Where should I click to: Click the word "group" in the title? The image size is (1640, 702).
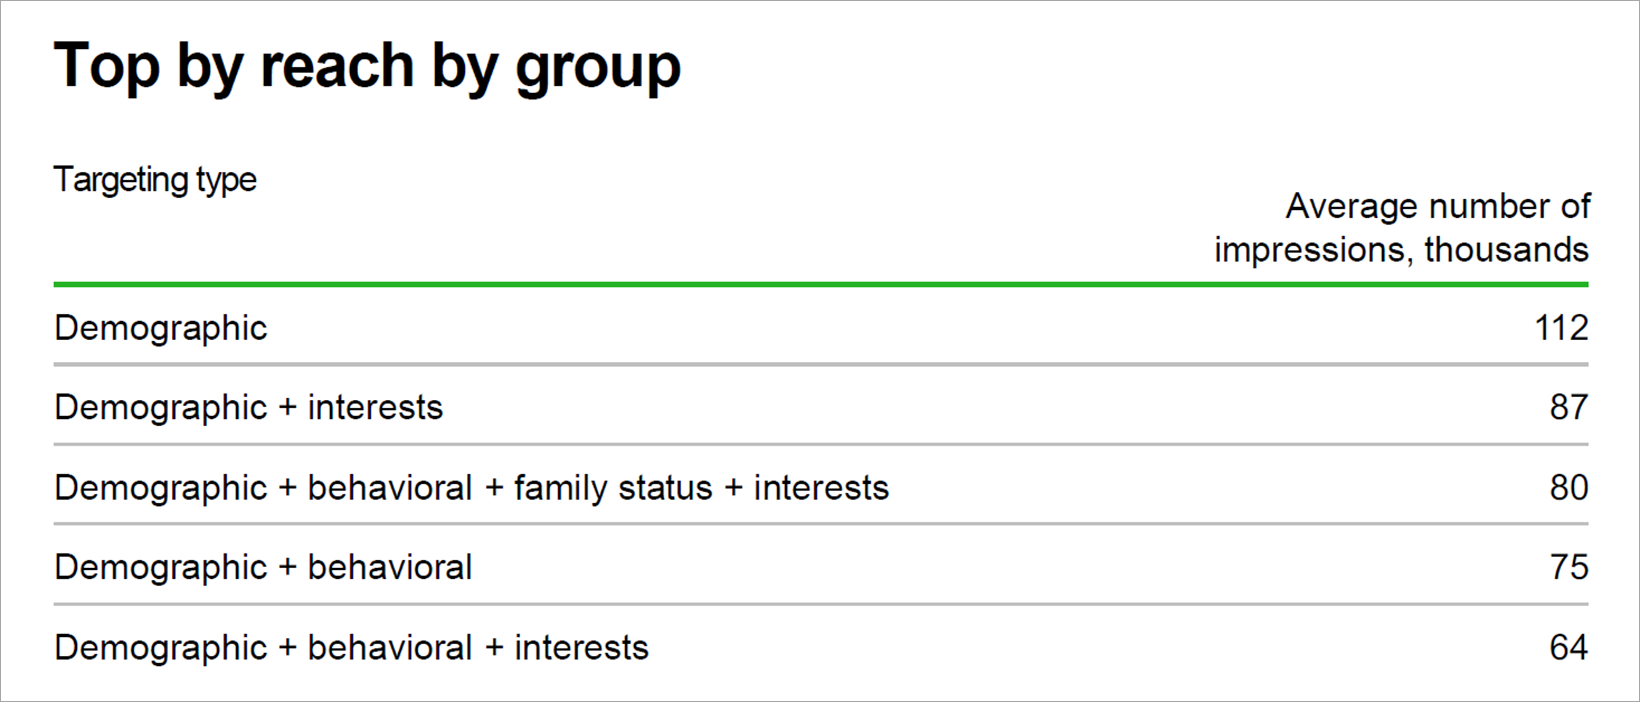[597, 68]
